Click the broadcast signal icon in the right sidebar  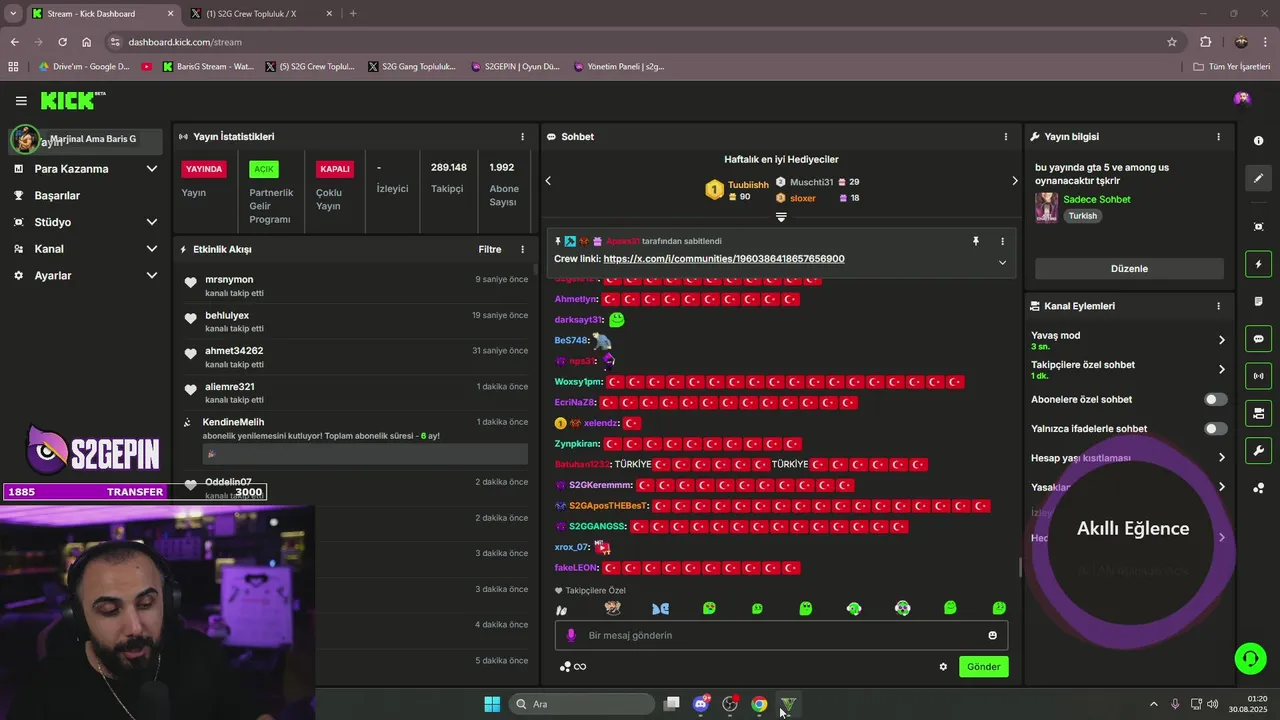(1258, 376)
